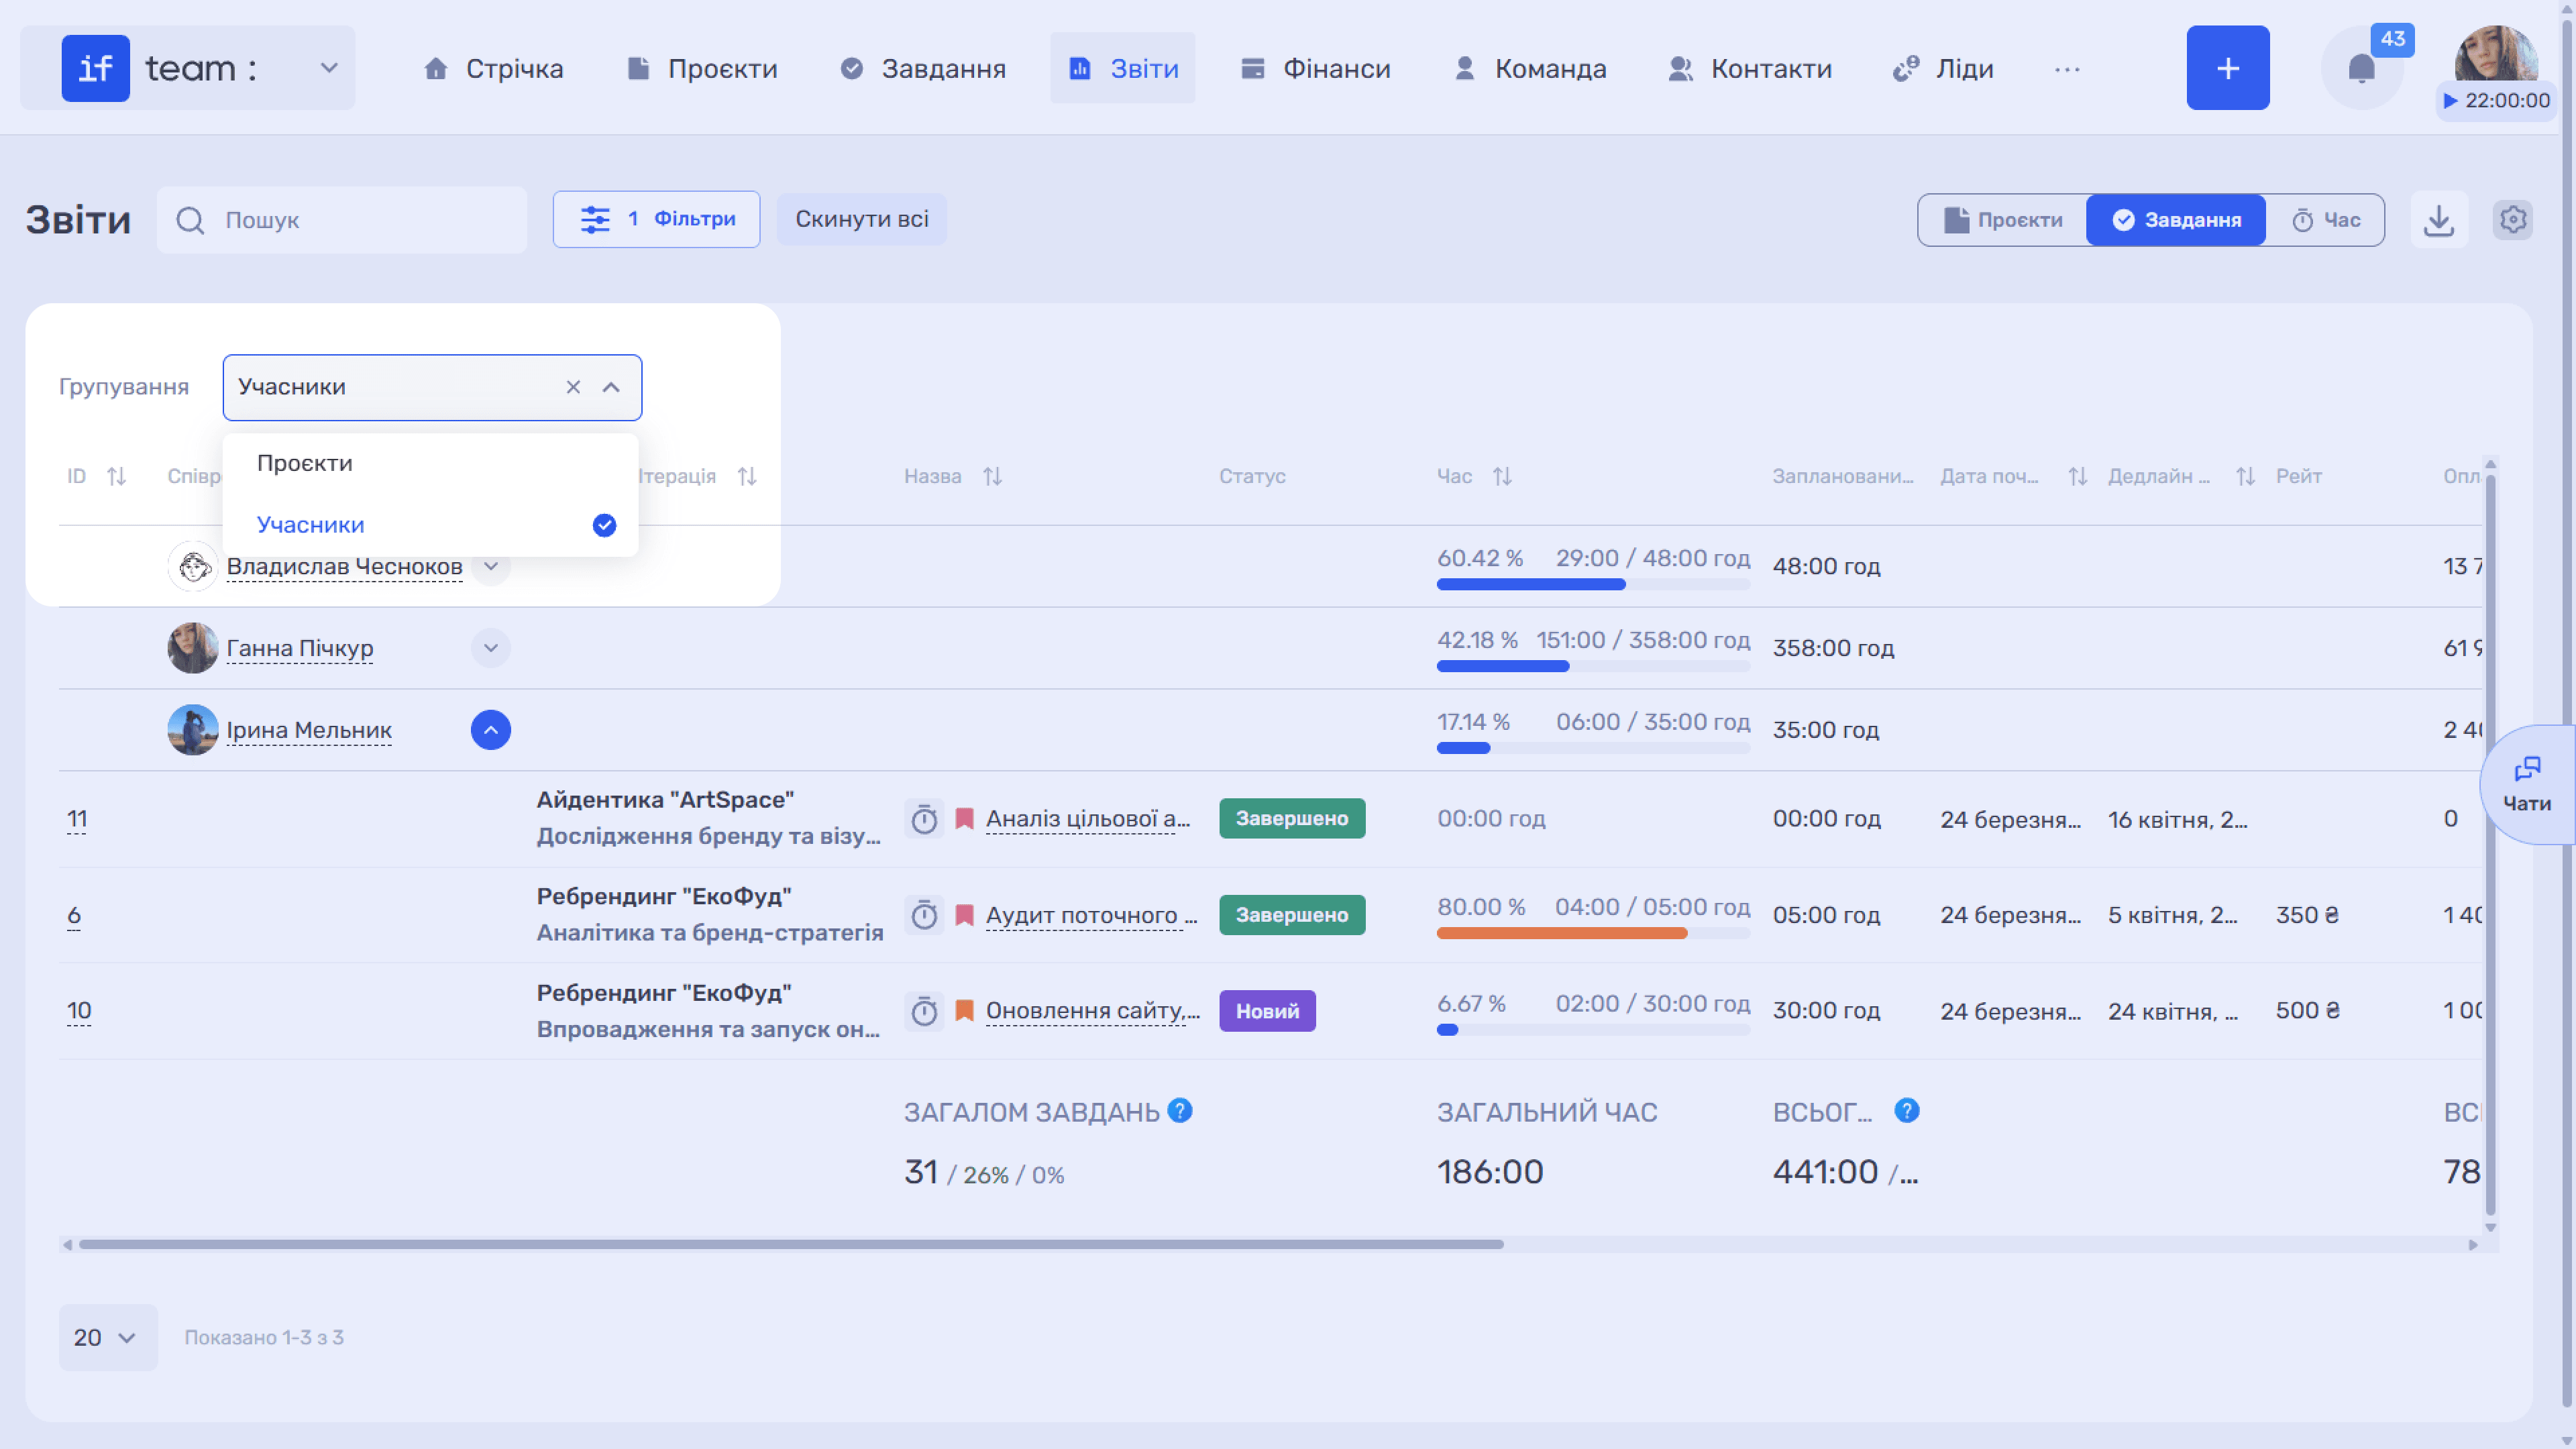Open the Завдання navigation item
The height and width of the screenshot is (1449, 2576).
click(923, 68)
